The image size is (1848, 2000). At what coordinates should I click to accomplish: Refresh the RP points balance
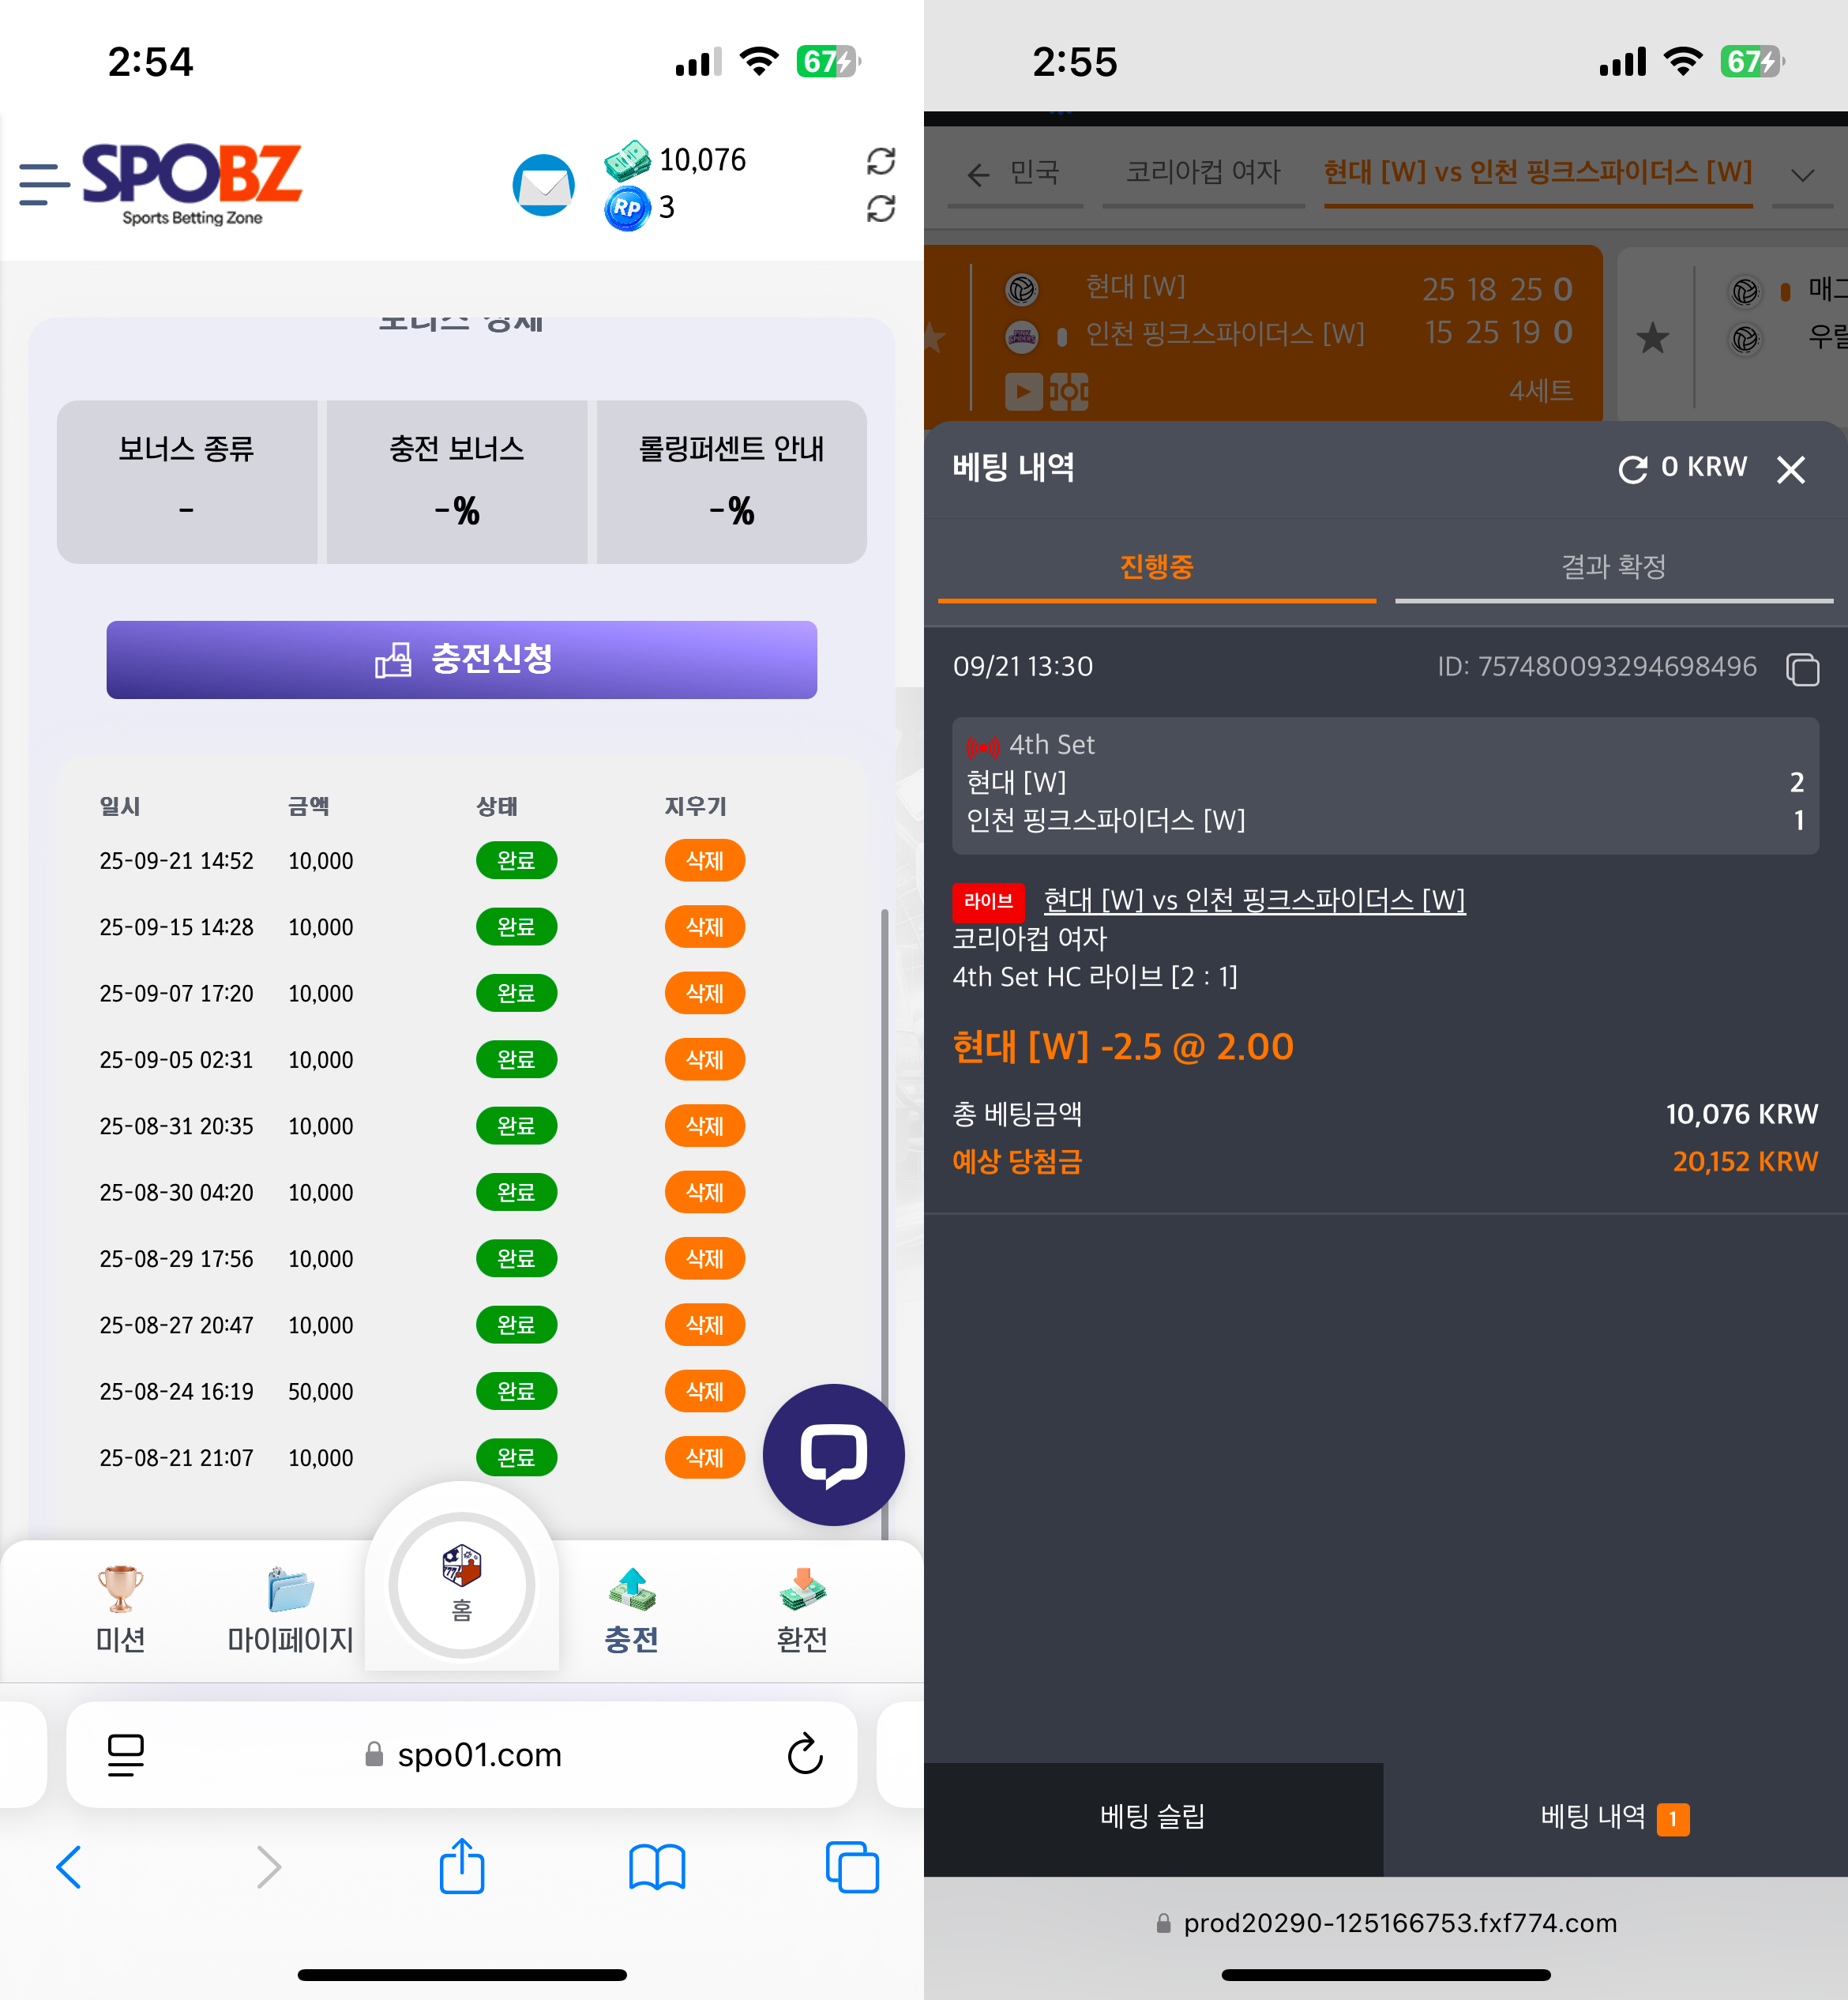[880, 208]
